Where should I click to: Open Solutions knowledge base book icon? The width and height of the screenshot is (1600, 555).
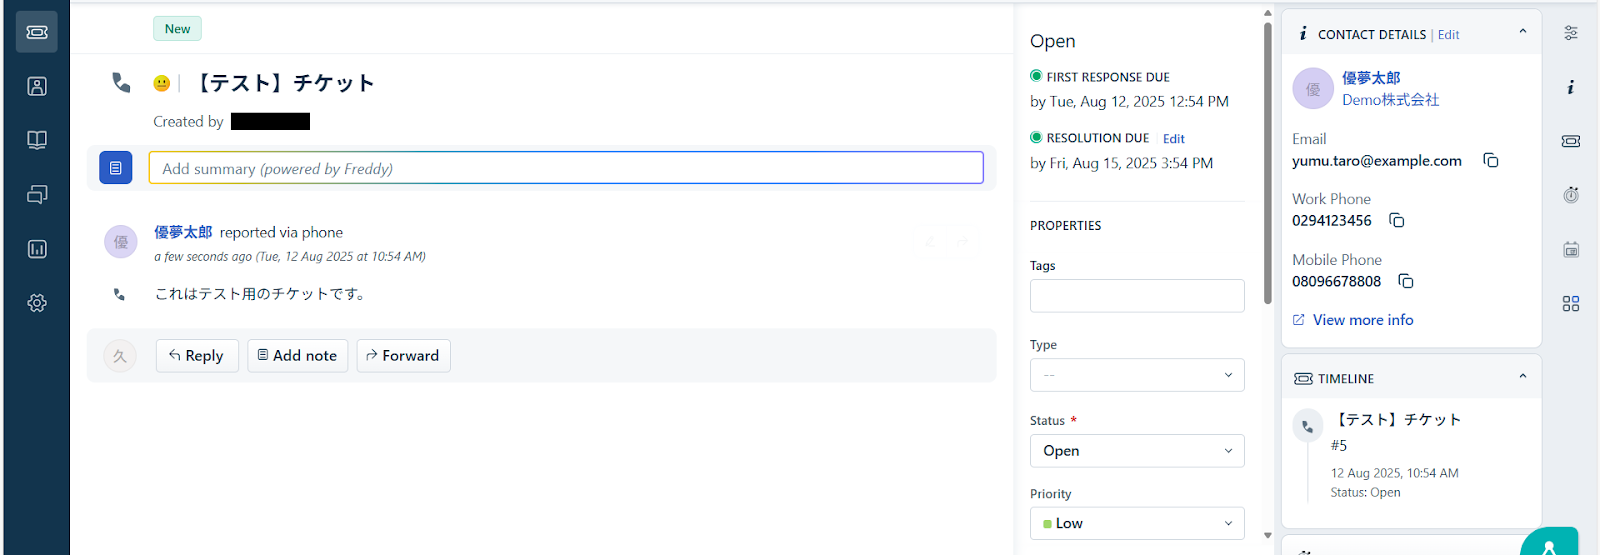pos(37,140)
